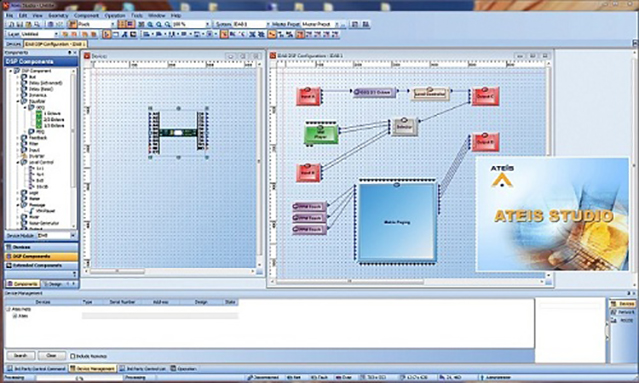Click the zoom-in magnifier toolbar icon
Viewport: 639px width, 383px height.
click(150, 24)
